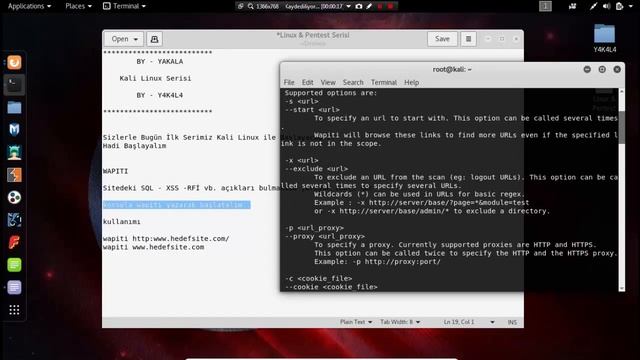Click the highlighted text line in gedit

[x=177, y=205]
